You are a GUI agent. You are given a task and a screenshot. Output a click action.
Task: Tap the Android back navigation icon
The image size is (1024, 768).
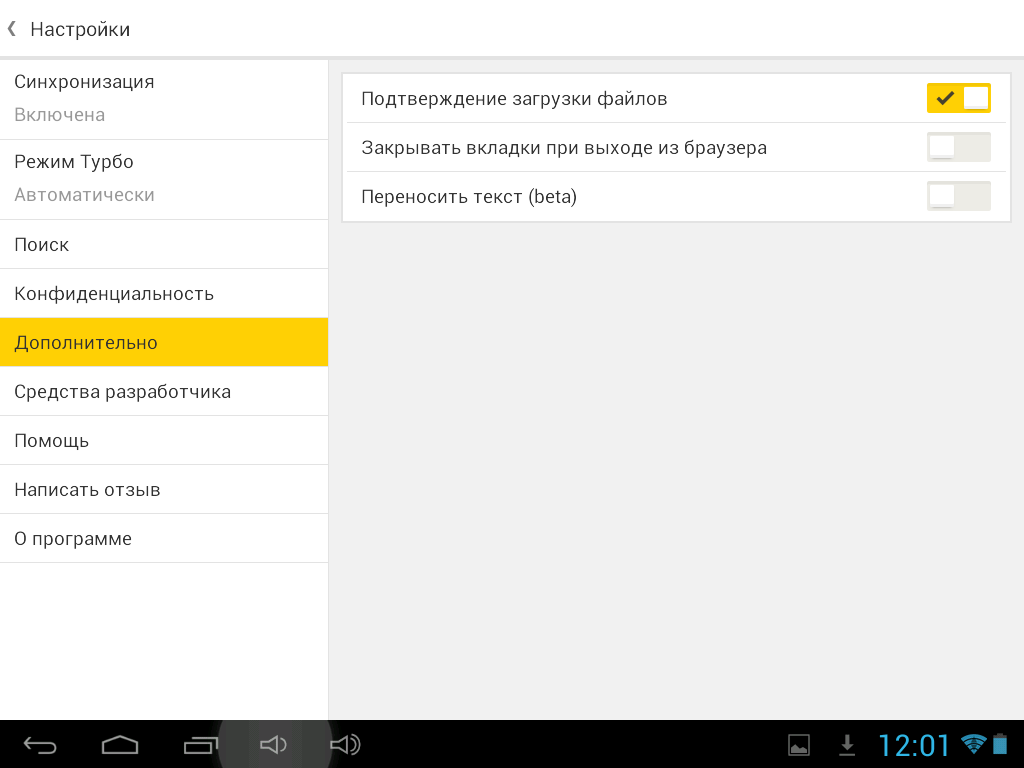point(40,745)
